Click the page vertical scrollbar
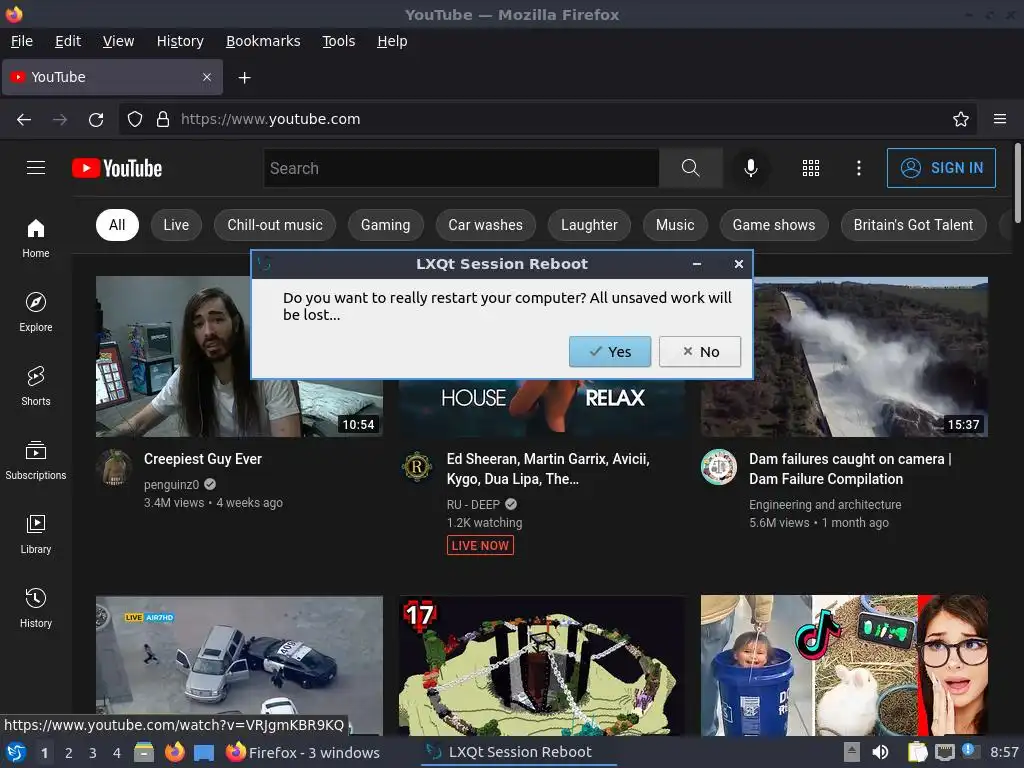The width and height of the screenshot is (1024, 768). point(1017,184)
